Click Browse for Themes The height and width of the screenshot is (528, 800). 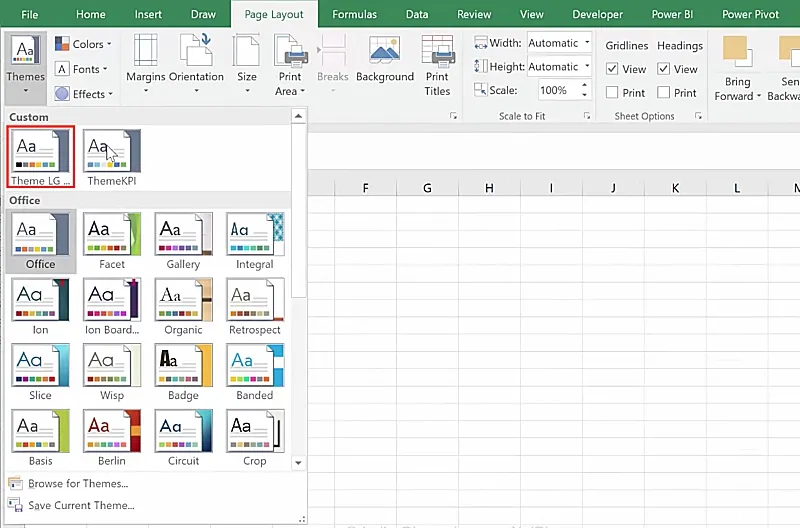pyautogui.click(x=78, y=484)
